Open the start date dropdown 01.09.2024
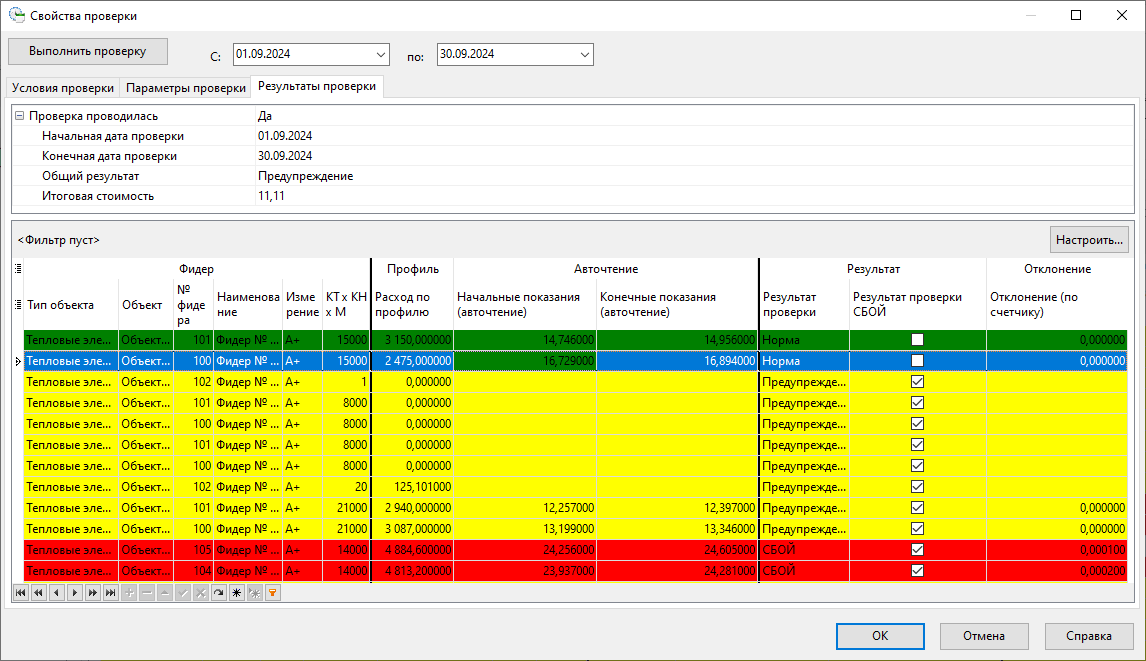Screen dimensions: 1146x661 380,54
